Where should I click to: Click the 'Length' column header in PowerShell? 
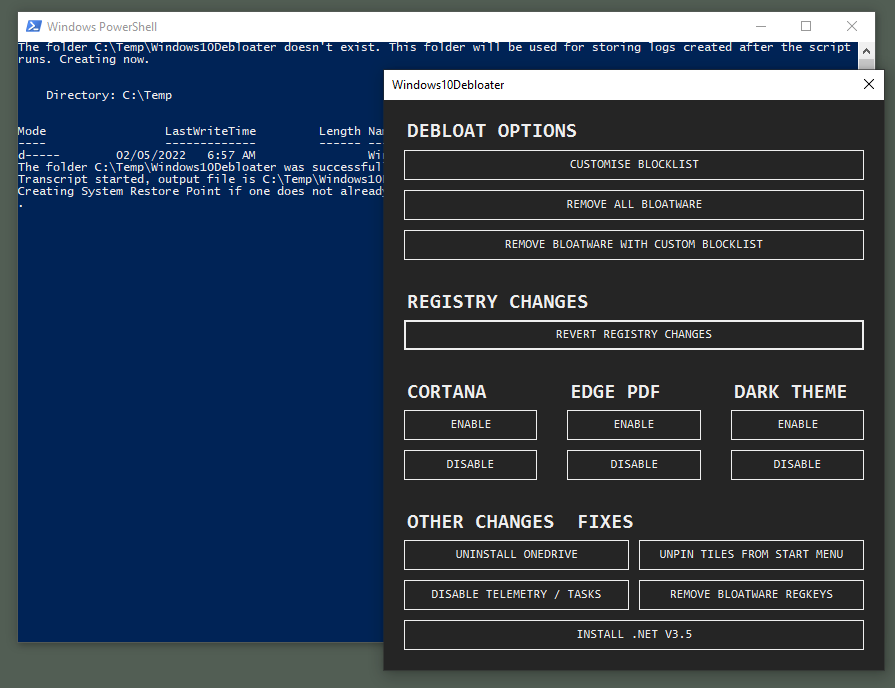[340, 131]
